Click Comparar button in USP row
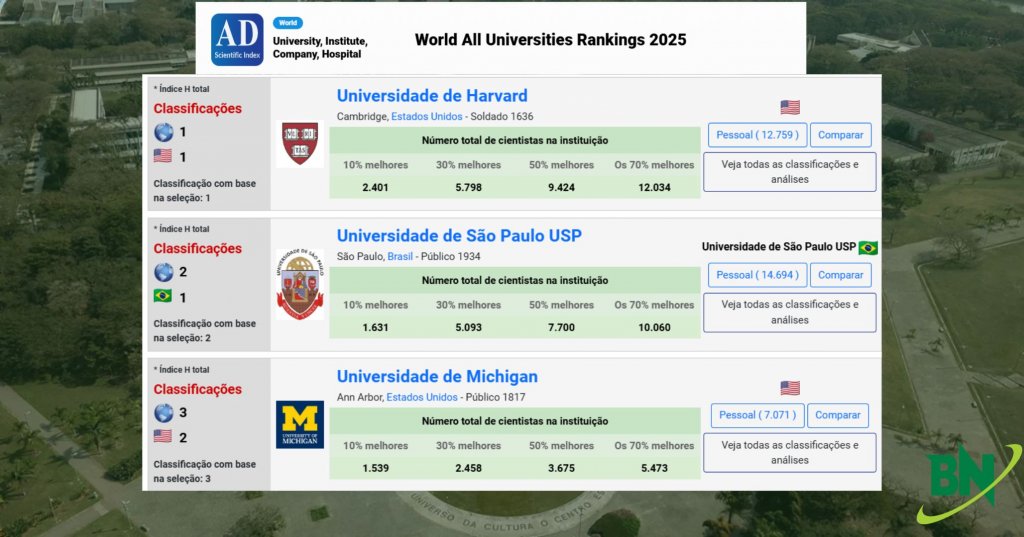The image size is (1024, 537). pos(840,275)
